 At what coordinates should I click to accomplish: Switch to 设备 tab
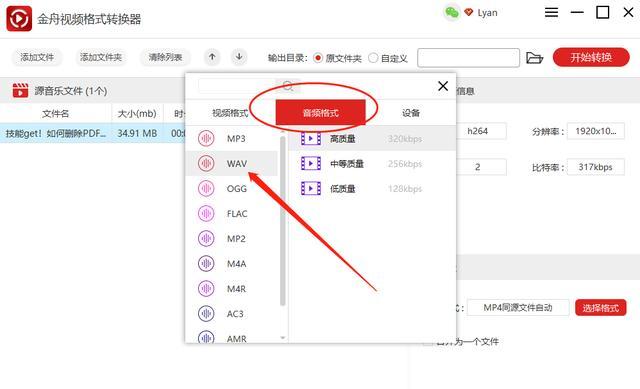coord(411,113)
